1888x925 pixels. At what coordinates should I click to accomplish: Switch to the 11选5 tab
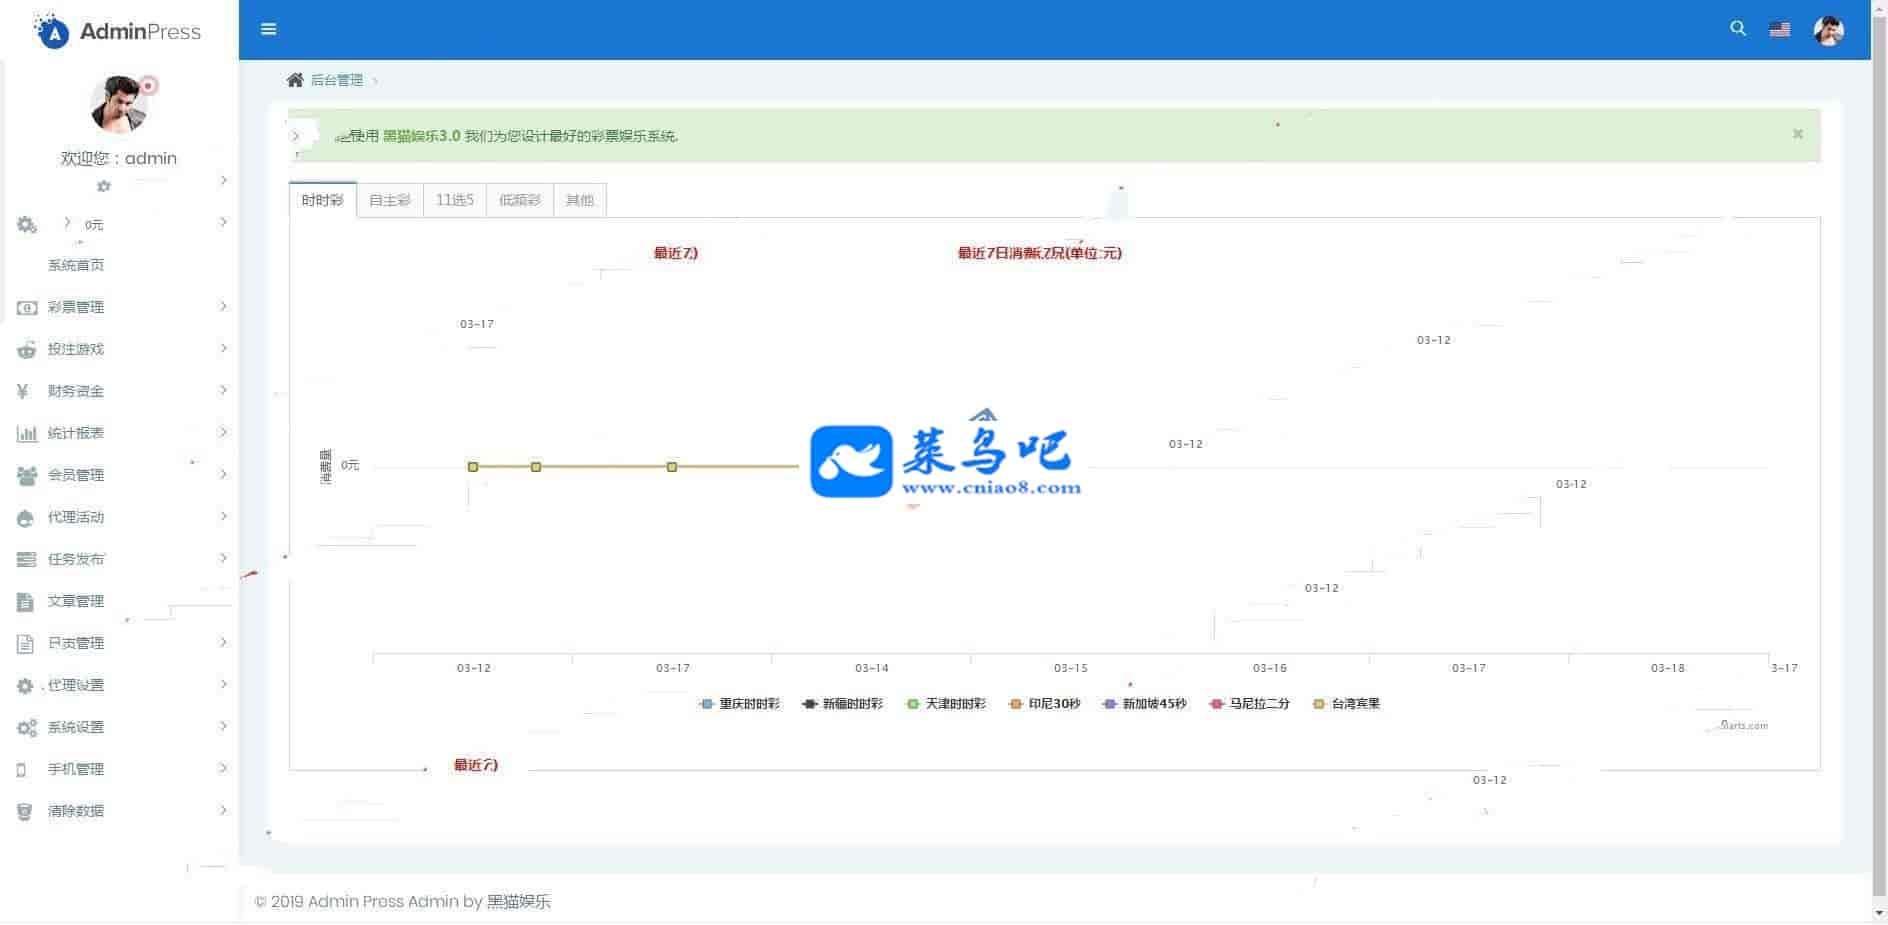[455, 200]
